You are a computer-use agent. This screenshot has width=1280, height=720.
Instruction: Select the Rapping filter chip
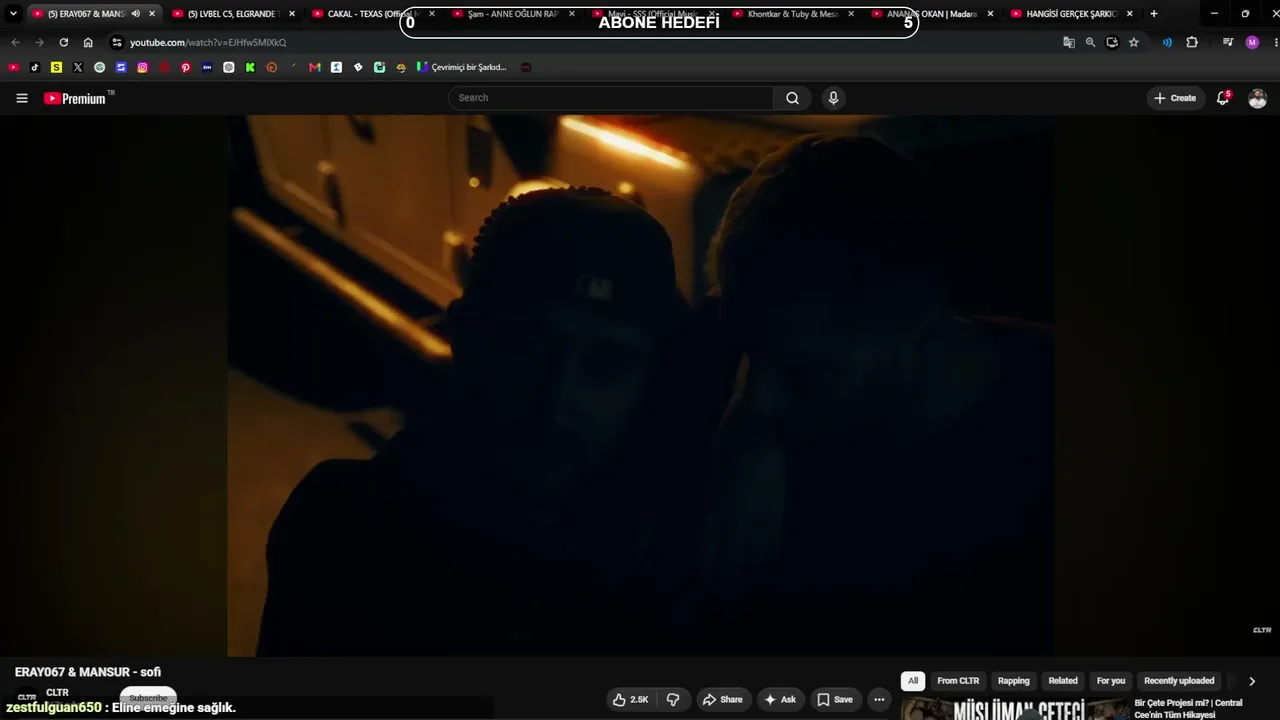coord(1013,681)
